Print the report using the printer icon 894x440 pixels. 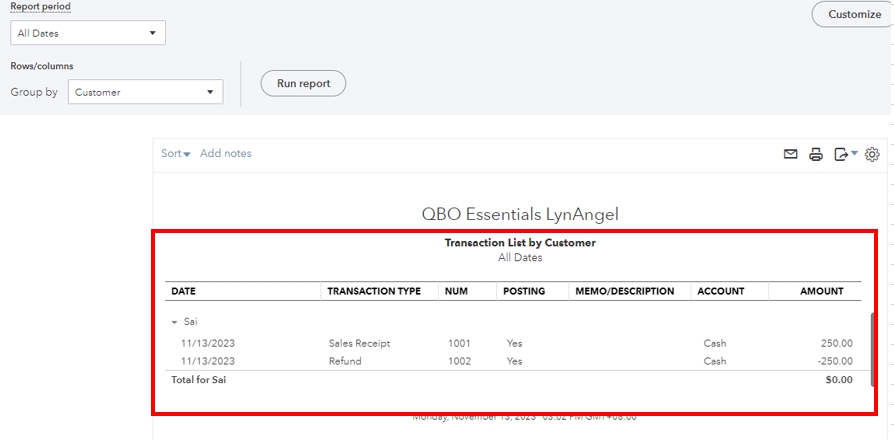[x=816, y=154]
